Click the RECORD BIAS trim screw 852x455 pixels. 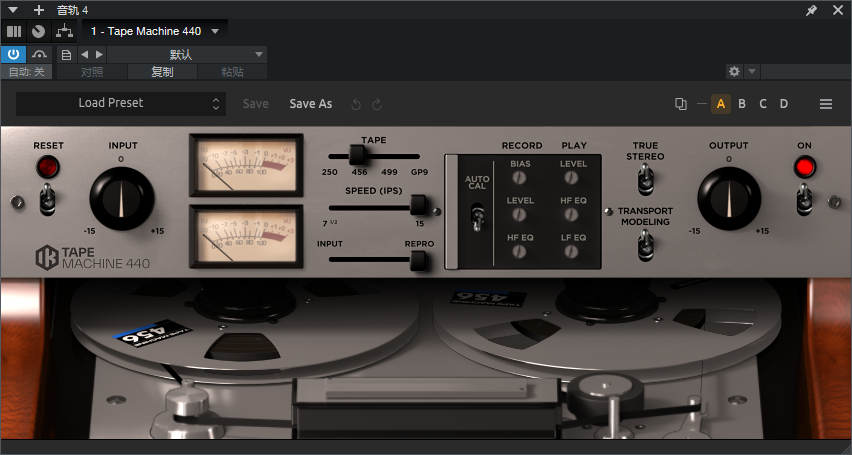pos(520,178)
